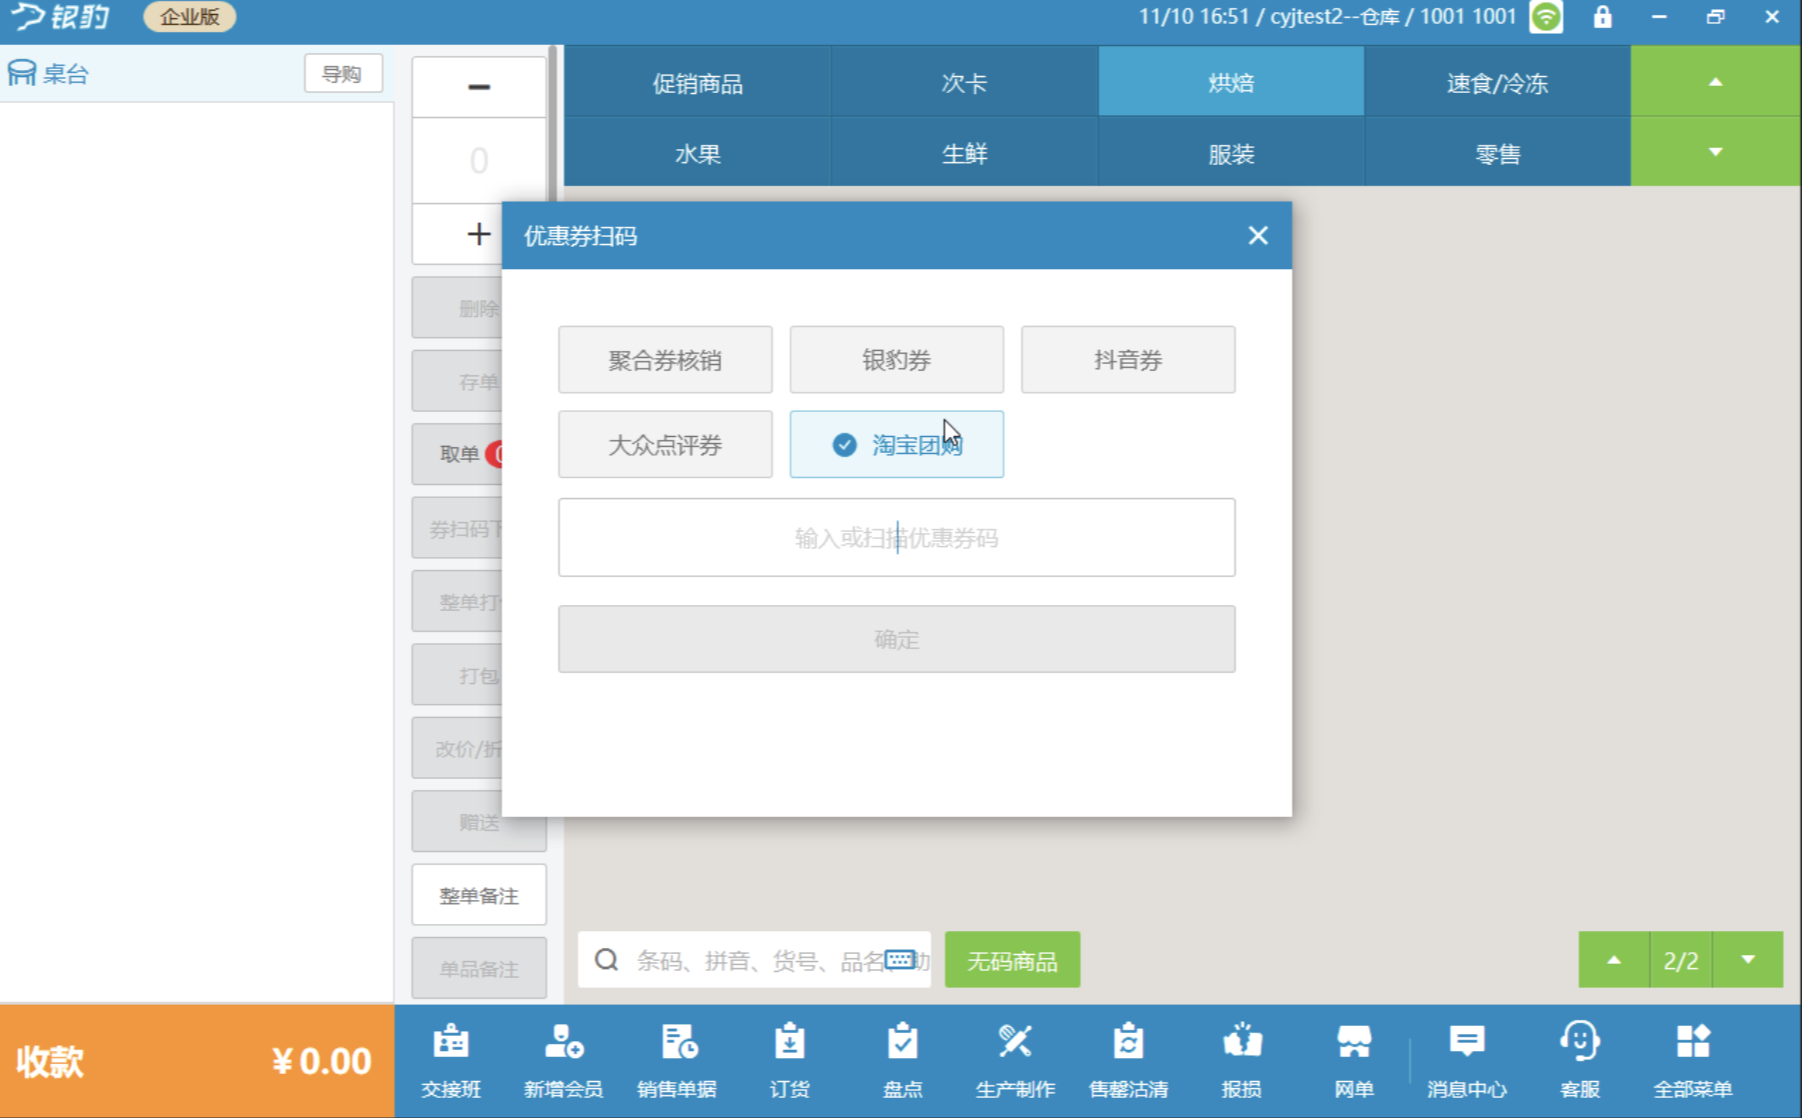This screenshot has width=1802, height=1118.
Task: Select the 抖音券 coupon type
Action: click(x=1127, y=360)
